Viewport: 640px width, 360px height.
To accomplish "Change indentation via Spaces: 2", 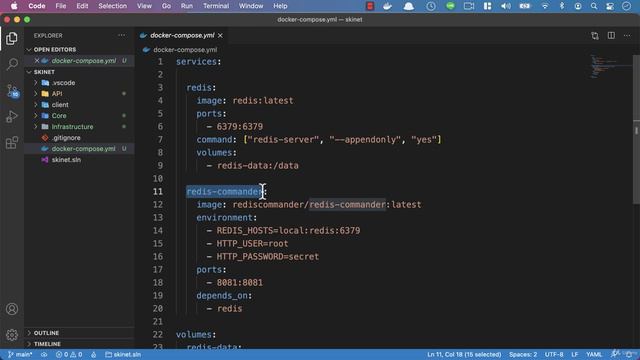I will coord(523,354).
